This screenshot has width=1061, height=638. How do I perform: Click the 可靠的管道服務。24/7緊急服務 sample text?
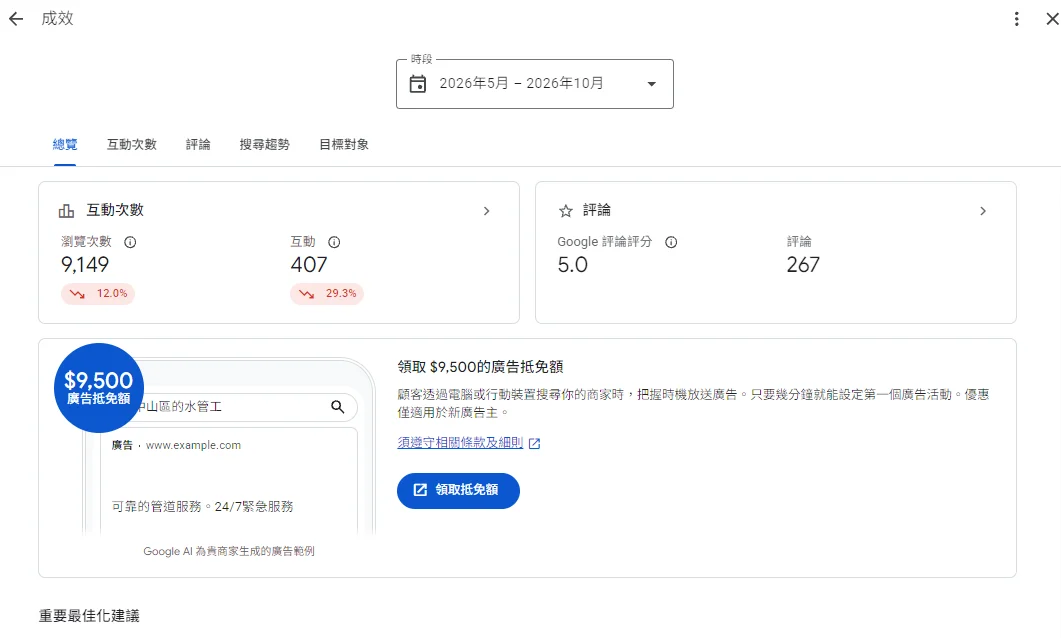(202, 507)
